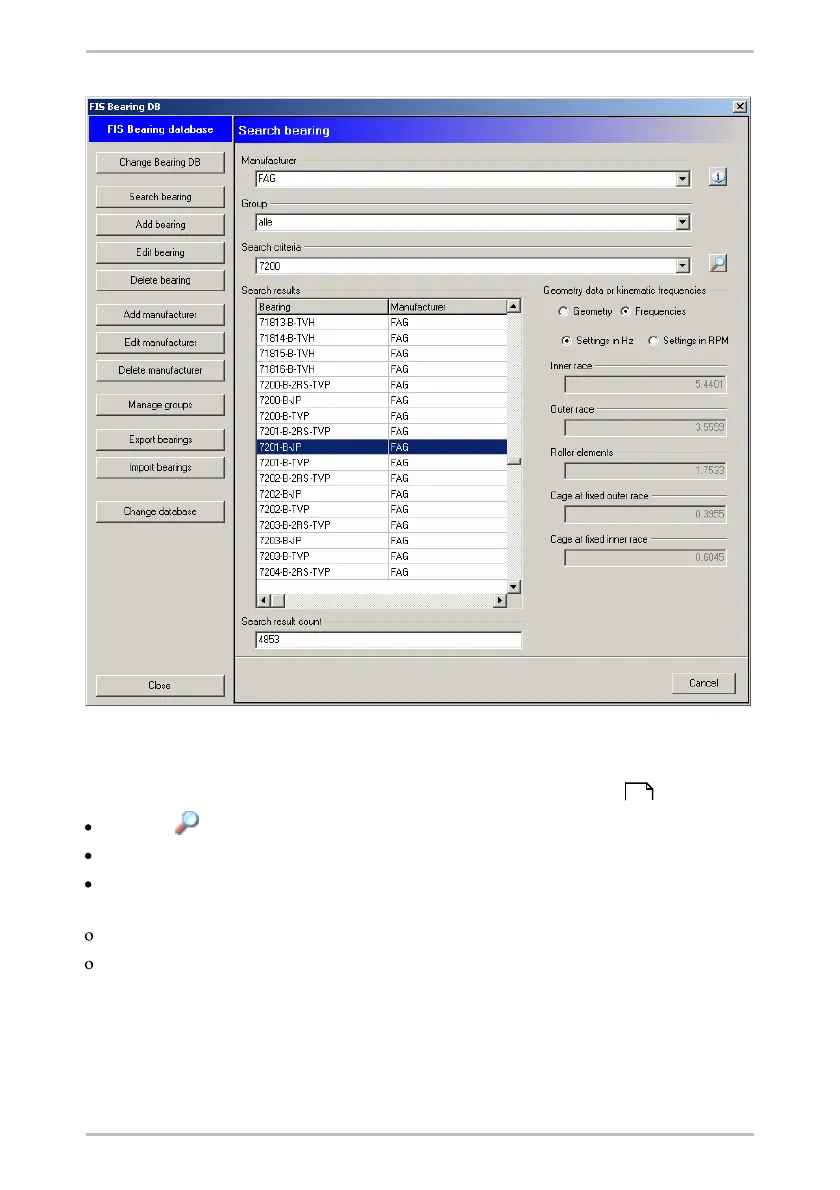The width and height of the screenshot is (840, 1190).
Task: Select bearing 7200-B-JP row
Action: 382,400
